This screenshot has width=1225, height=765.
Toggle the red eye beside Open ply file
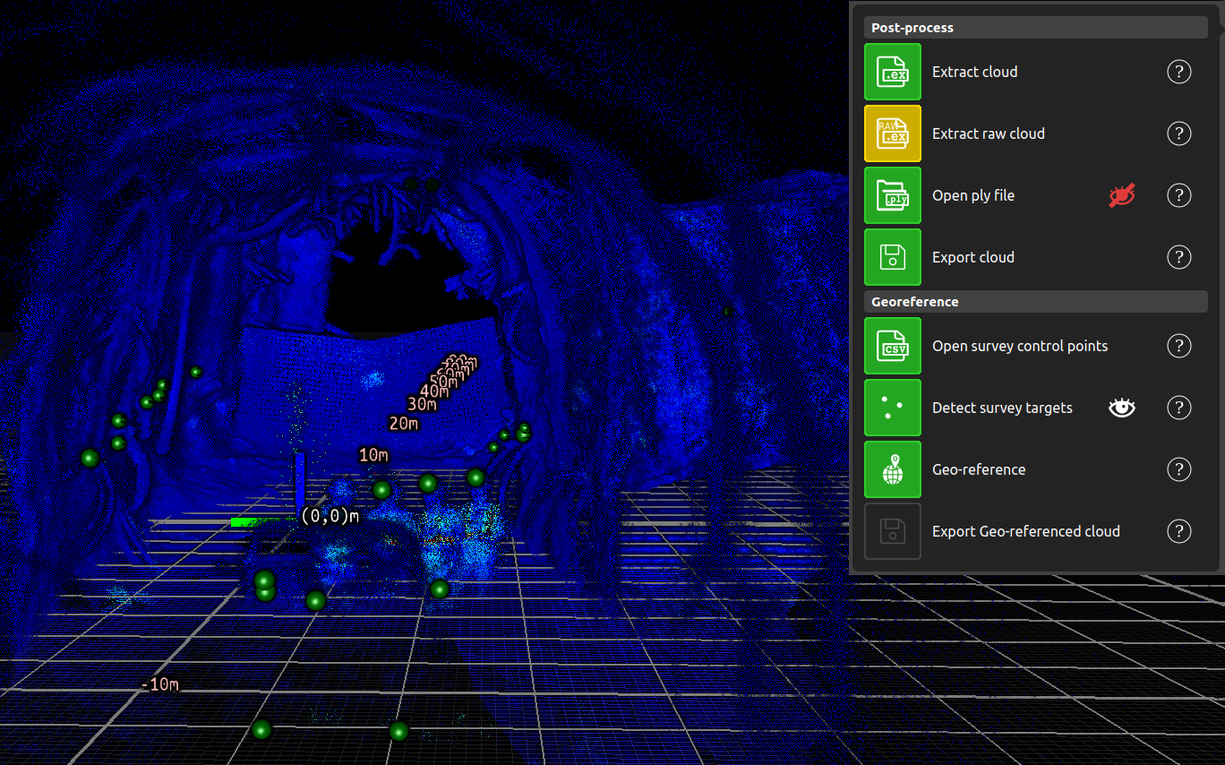point(1121,195)
